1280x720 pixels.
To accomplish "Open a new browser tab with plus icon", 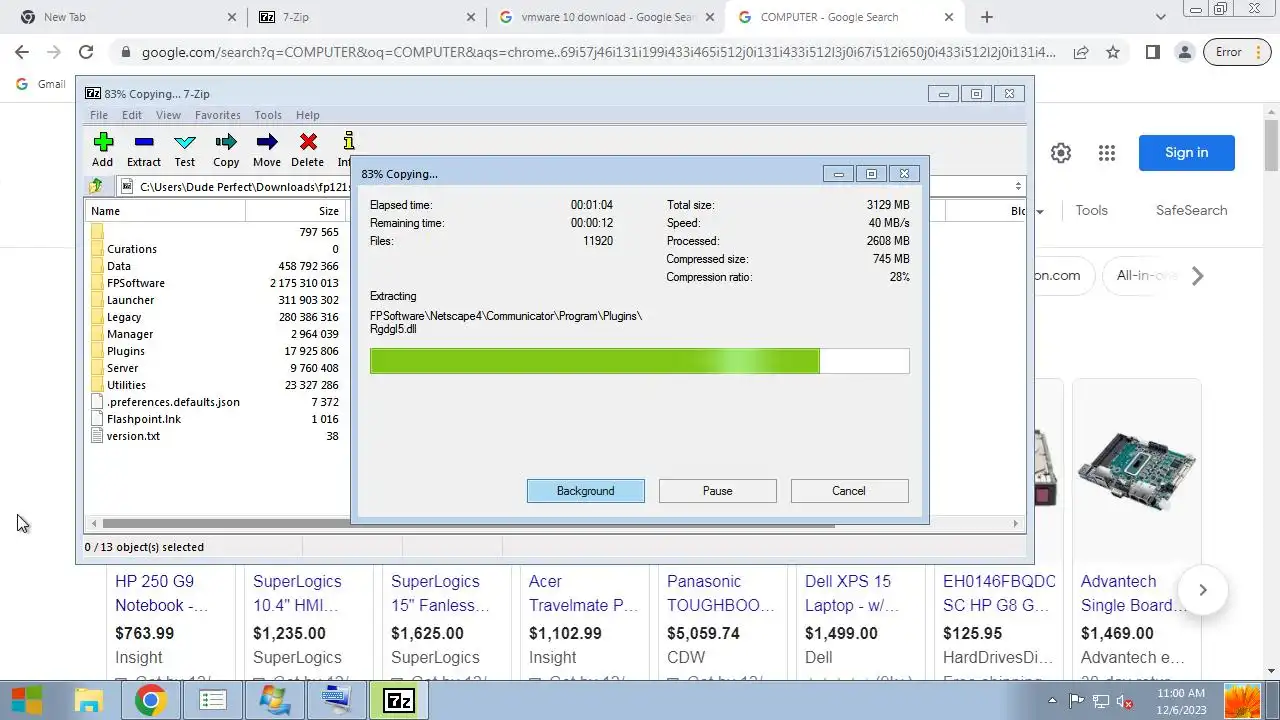I will (x=987, y=17).
